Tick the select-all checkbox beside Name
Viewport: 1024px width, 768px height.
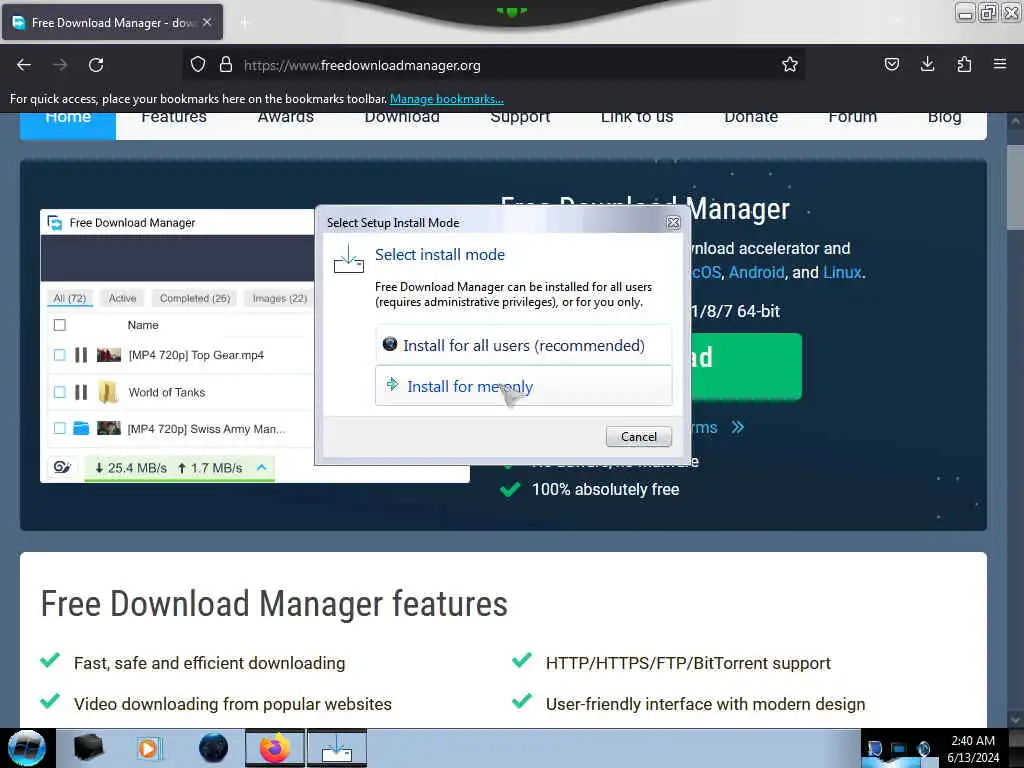pyautogui.click(x=59, y=325)
